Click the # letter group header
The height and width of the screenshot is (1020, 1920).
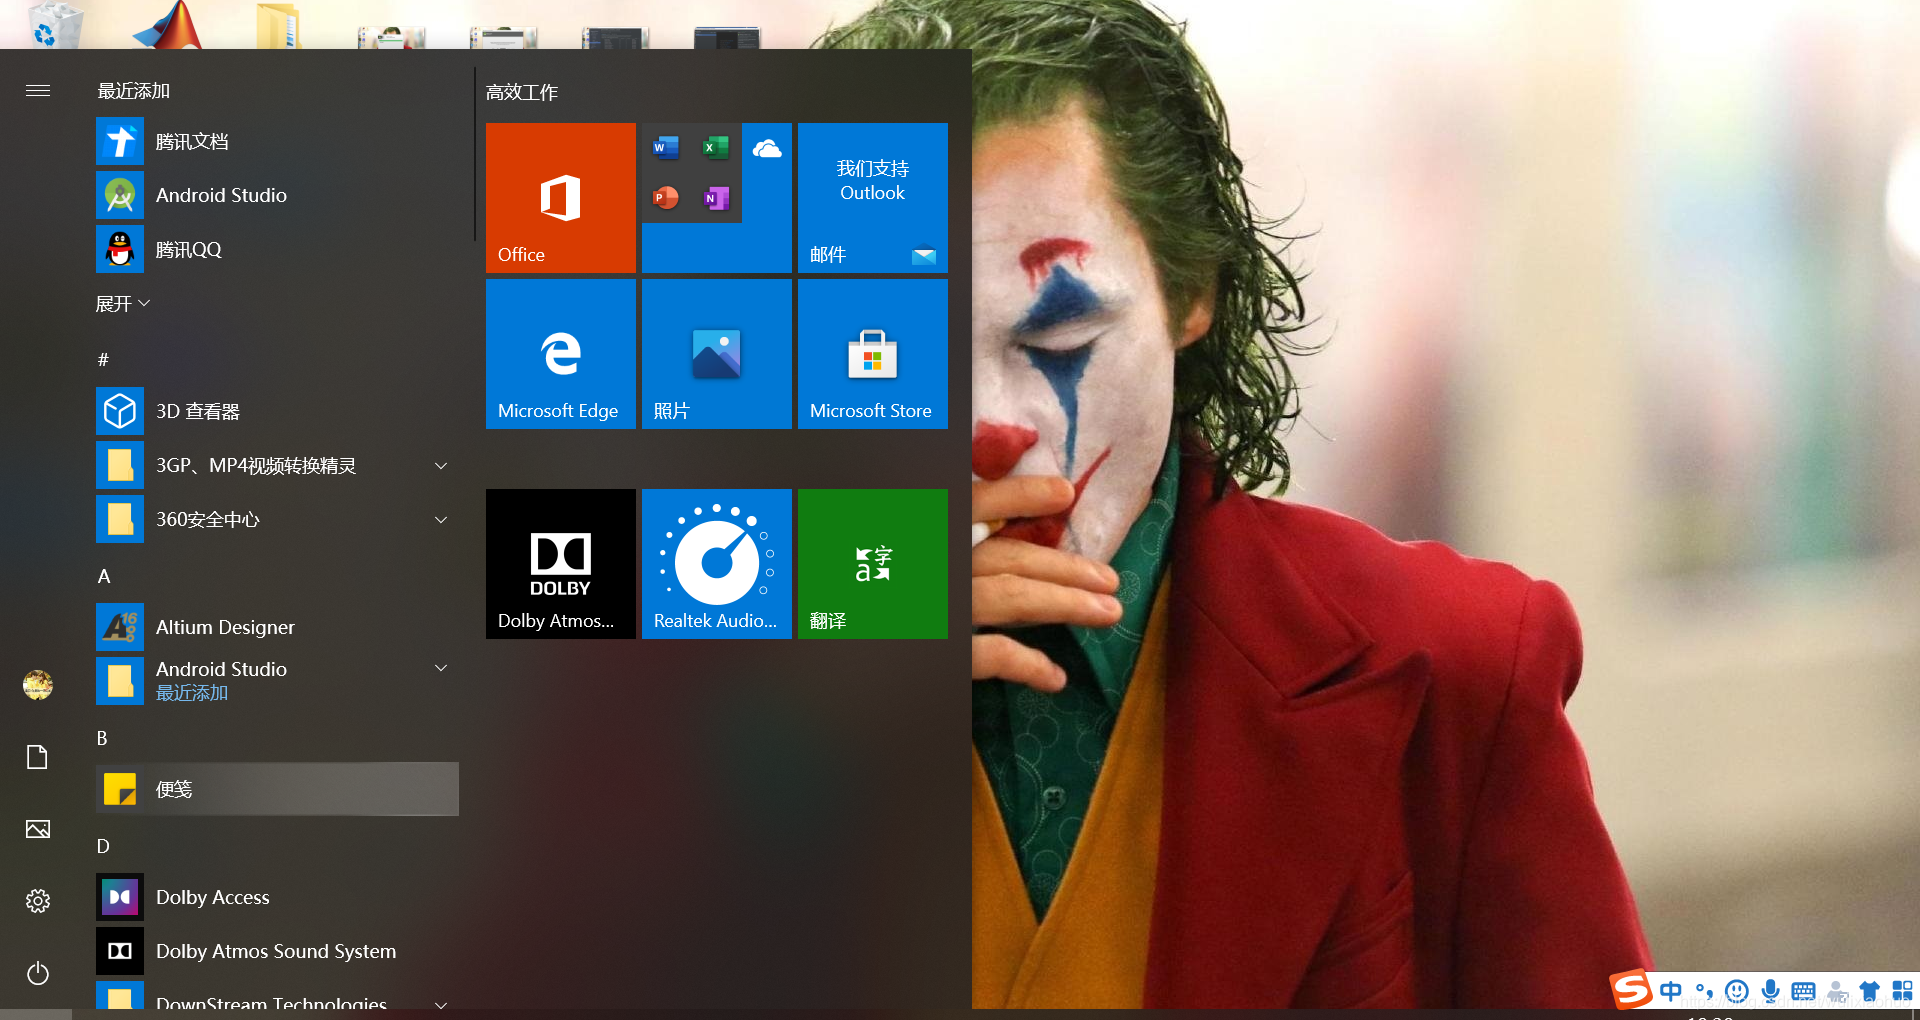103,360
